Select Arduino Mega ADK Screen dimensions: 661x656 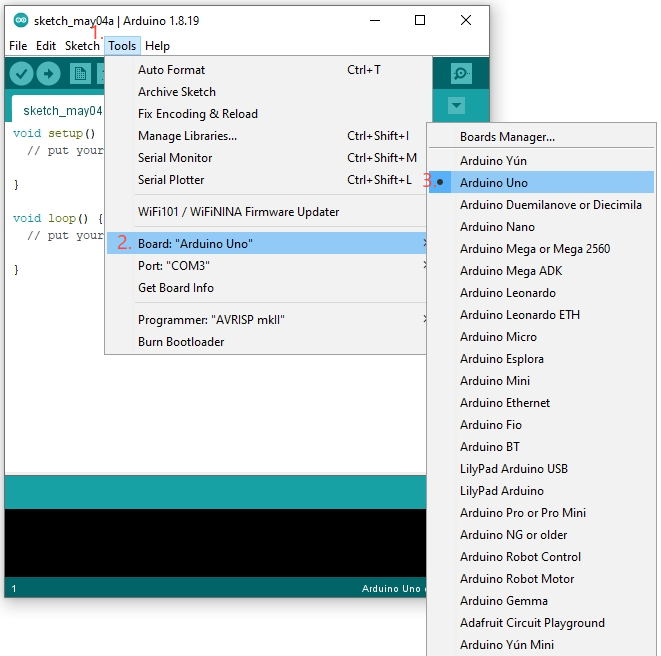pos(541,271)
